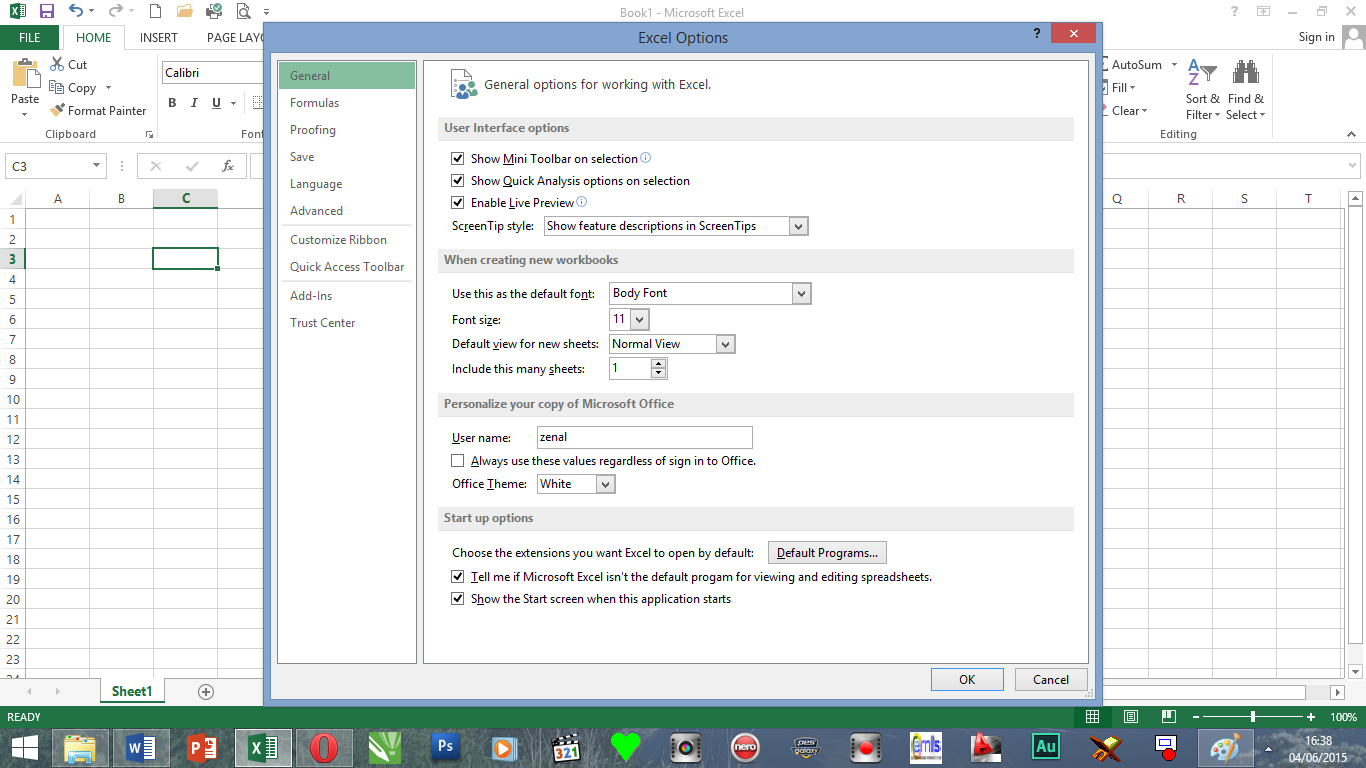
Task: Click the Windows Start button
Action: [25, 747]
